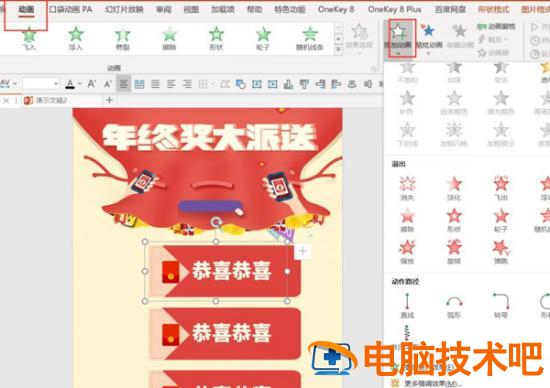Image resolution: width=550 pixels, height=388 pixels.
Task: Toggle center alignment button in quick toolbar
Action: pos(123,84)
